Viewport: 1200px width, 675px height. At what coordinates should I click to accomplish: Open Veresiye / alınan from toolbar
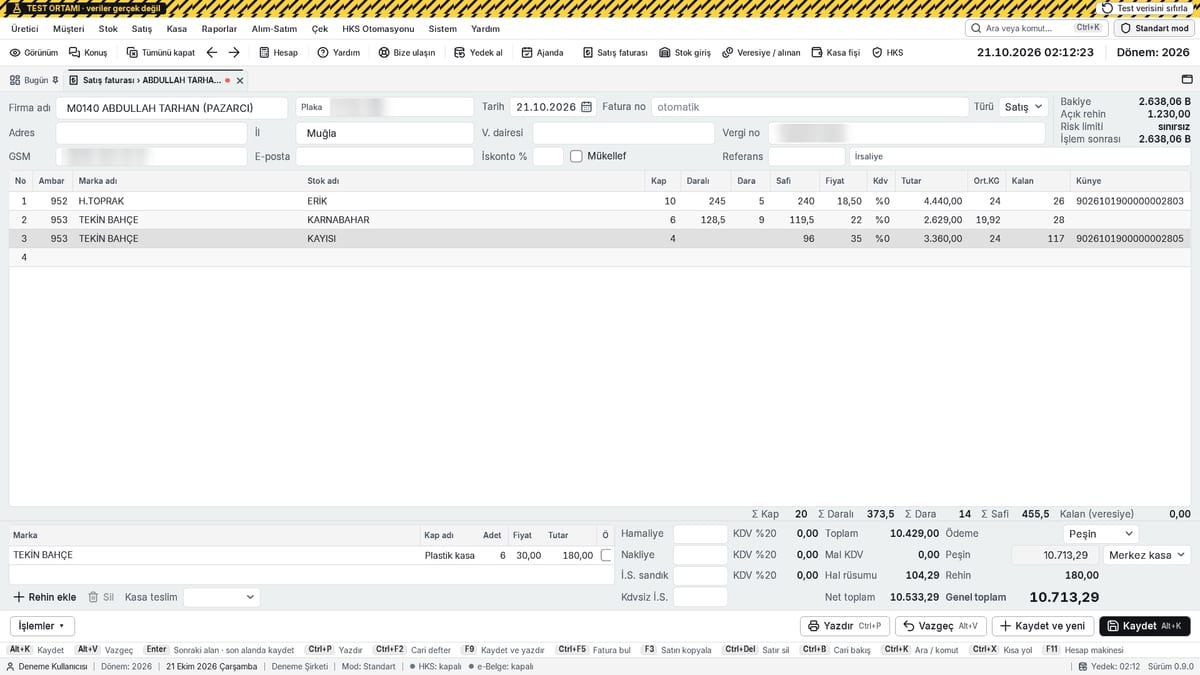(761, 52)
